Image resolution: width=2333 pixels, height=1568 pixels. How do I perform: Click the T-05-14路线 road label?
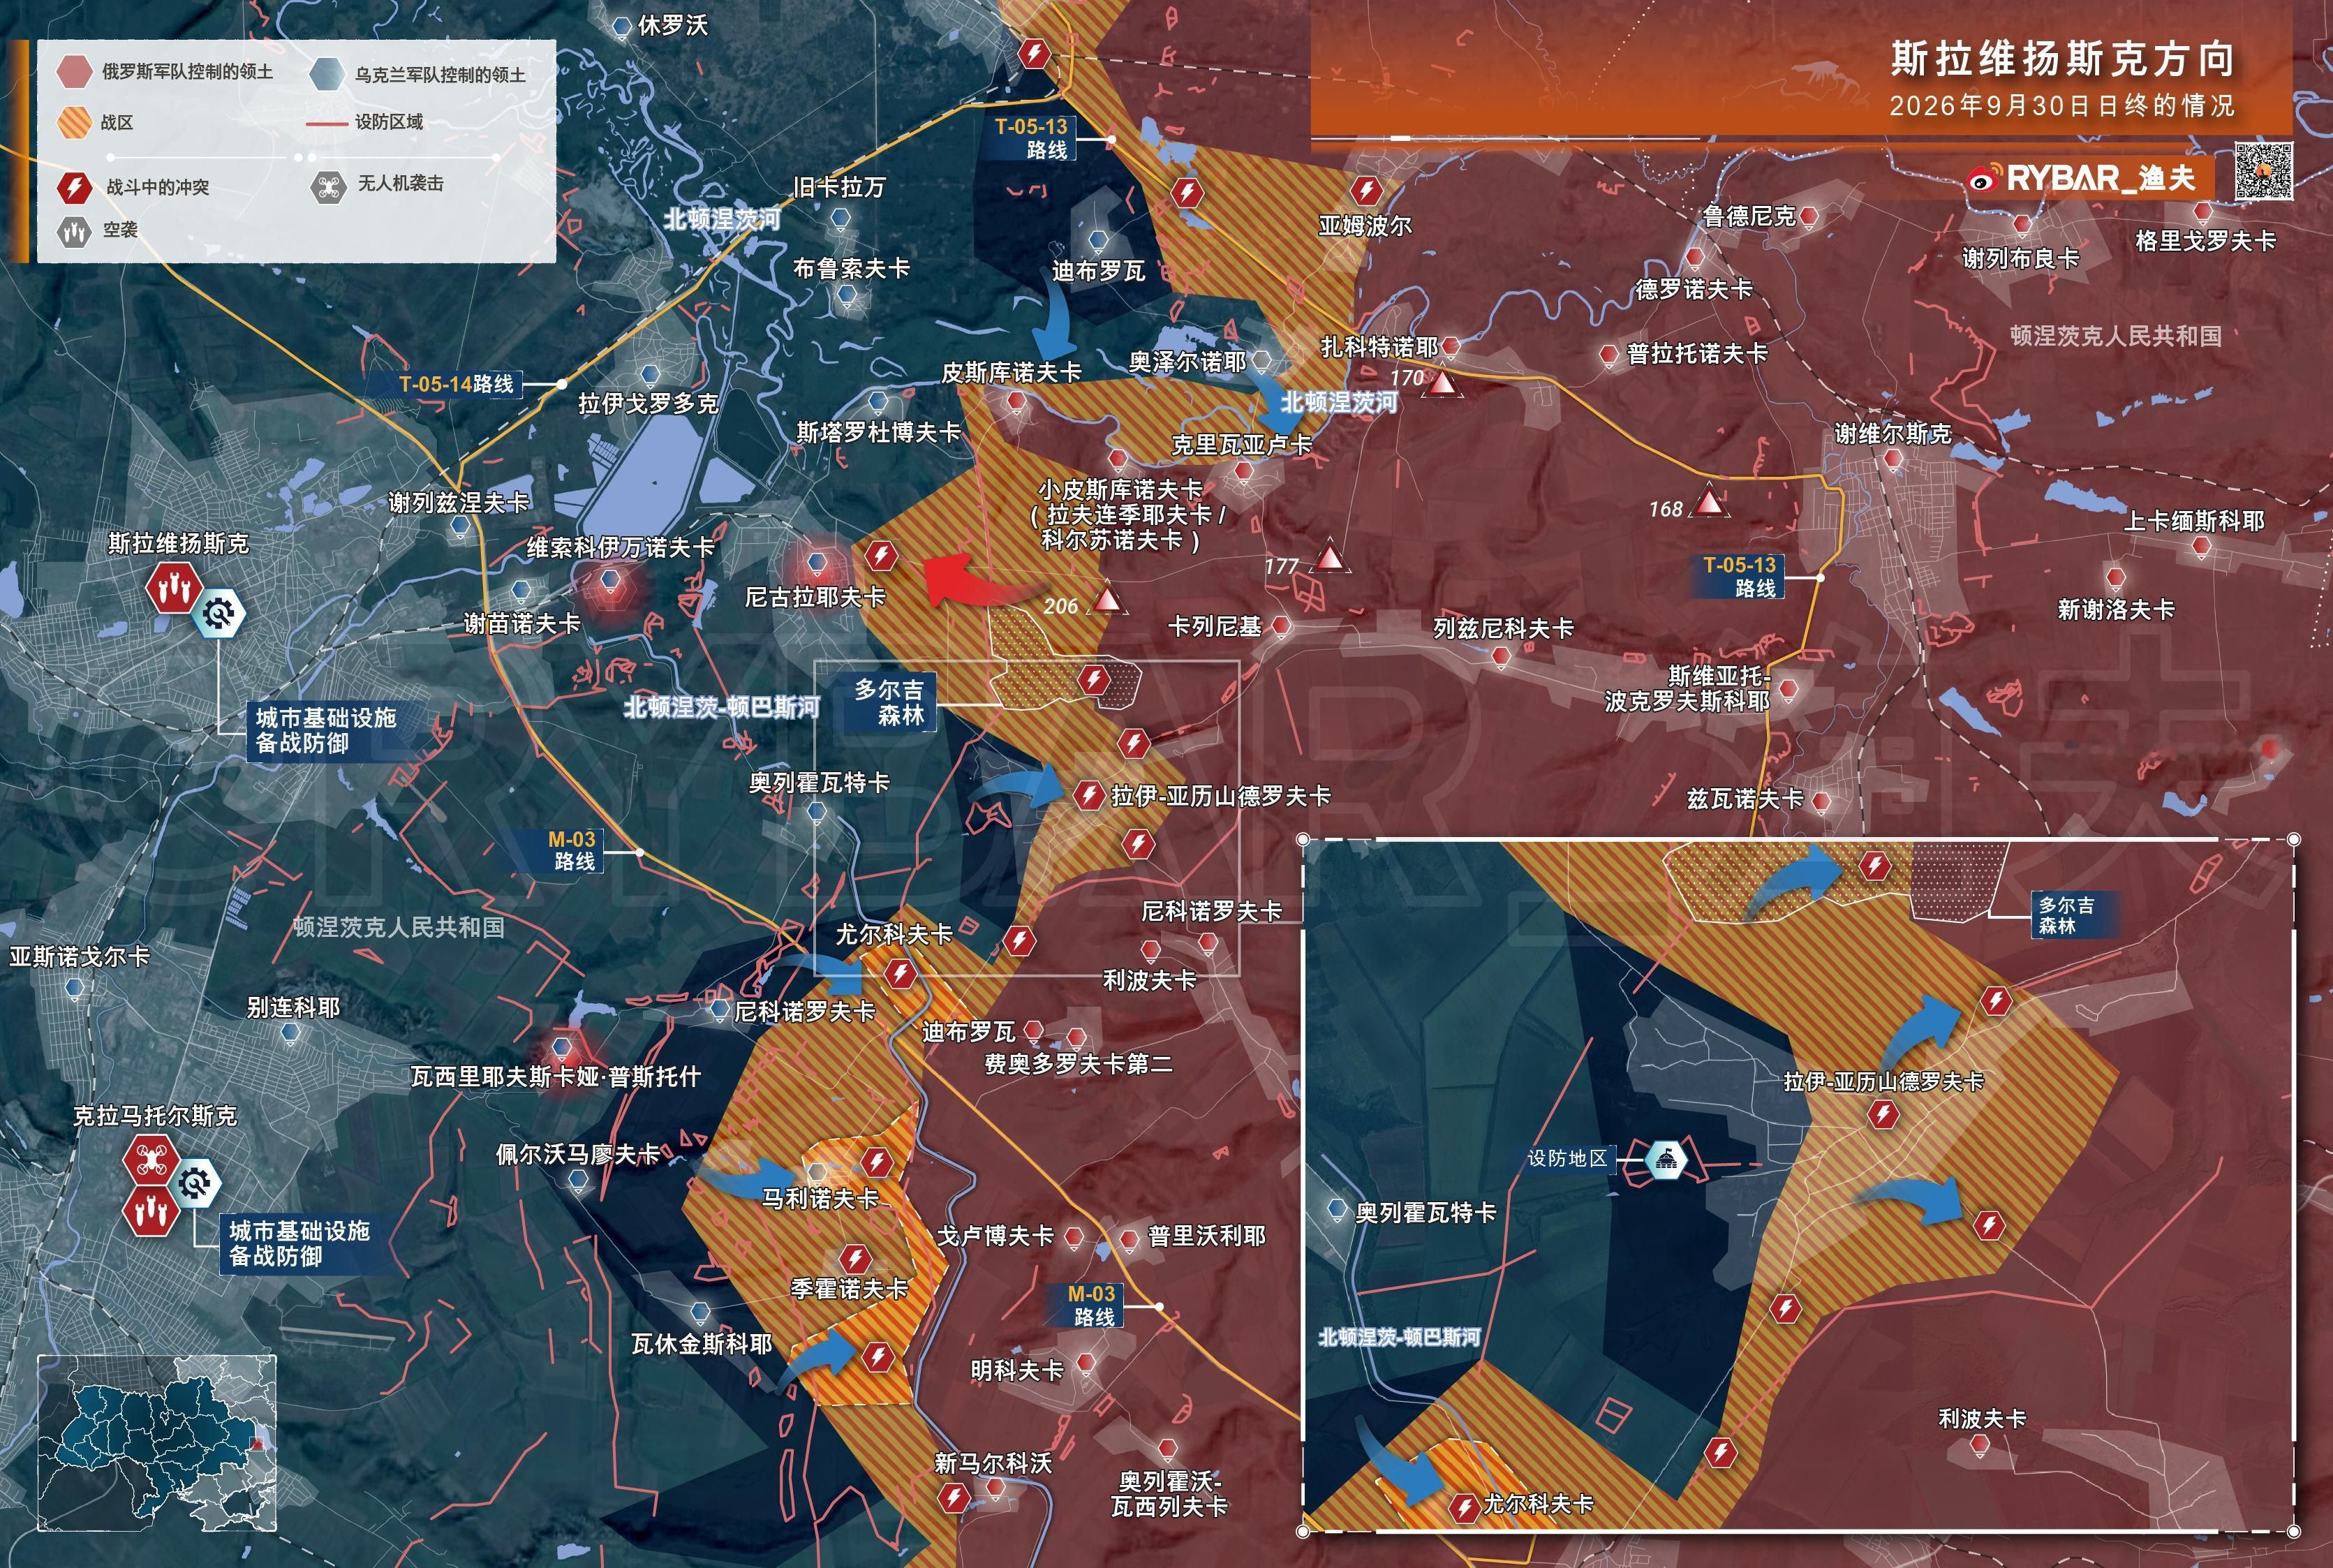tap(457, 384)
